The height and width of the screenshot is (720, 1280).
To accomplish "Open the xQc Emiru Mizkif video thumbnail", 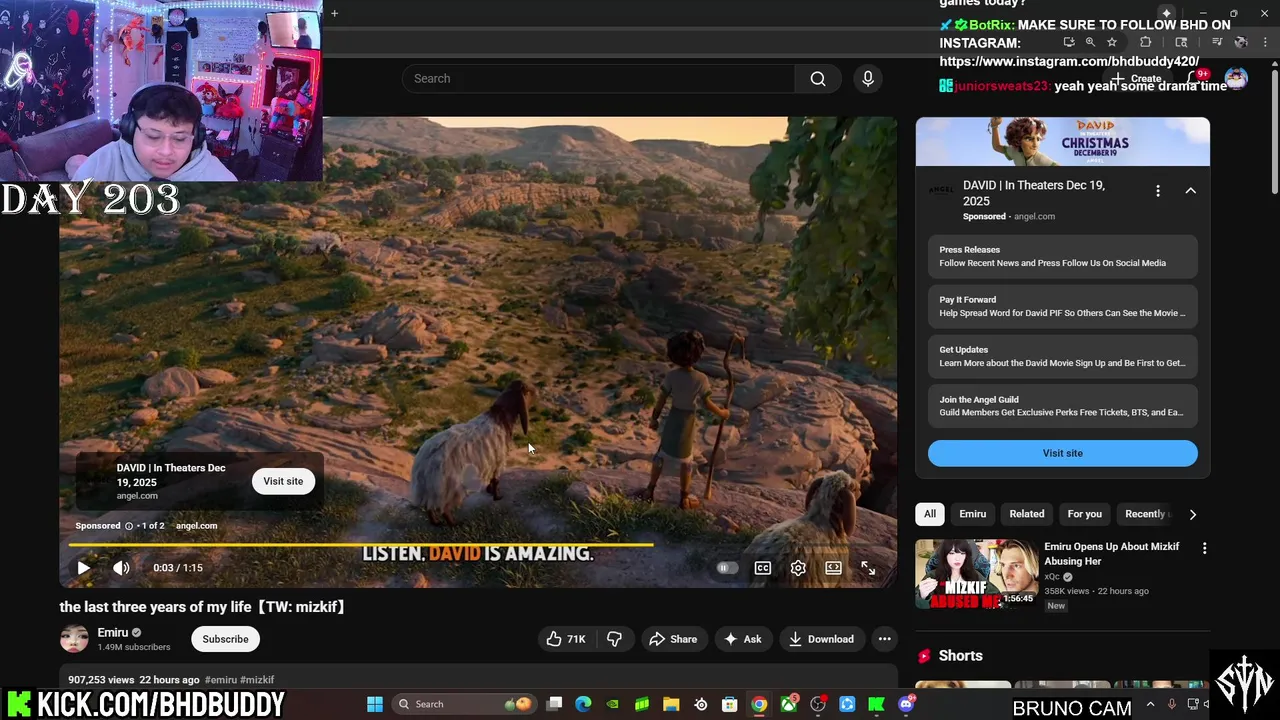I will point(976,575).
